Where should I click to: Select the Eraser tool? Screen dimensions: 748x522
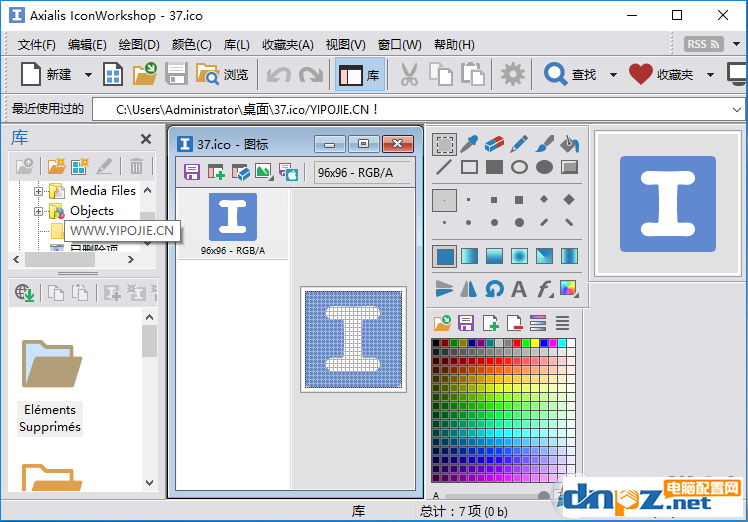coord(494,144)
